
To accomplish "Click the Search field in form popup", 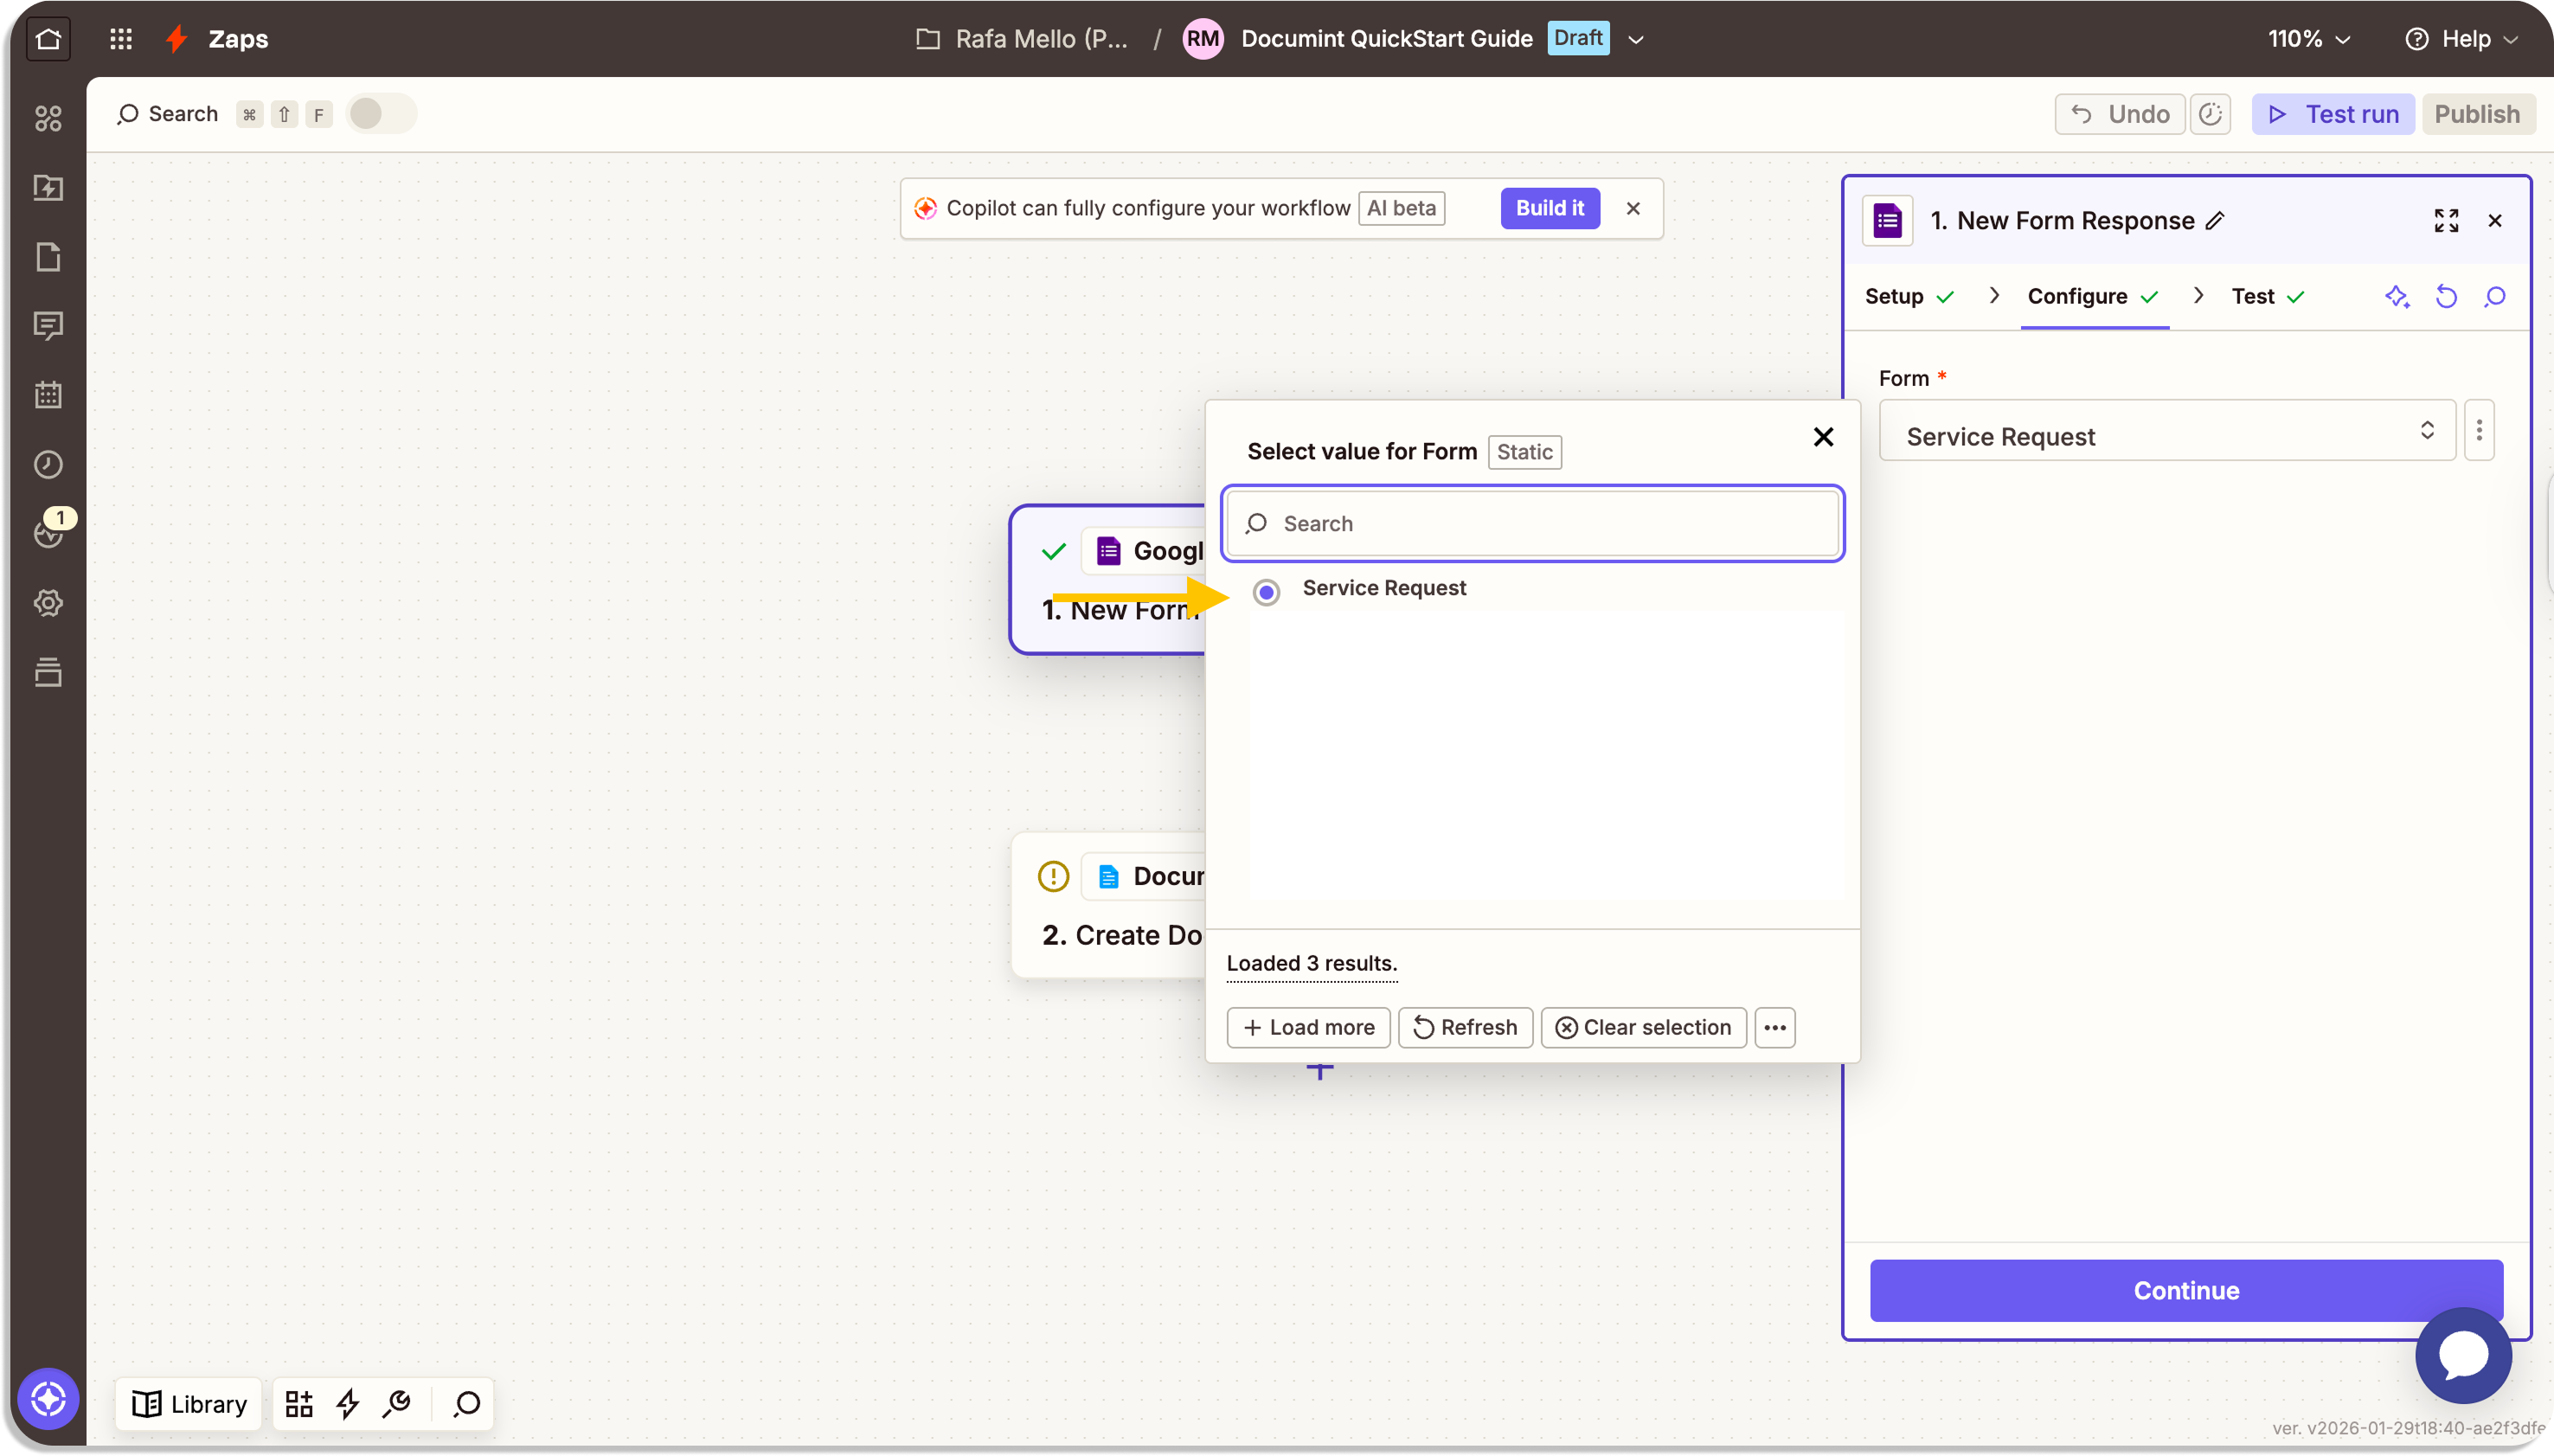I will [1532, 524].
